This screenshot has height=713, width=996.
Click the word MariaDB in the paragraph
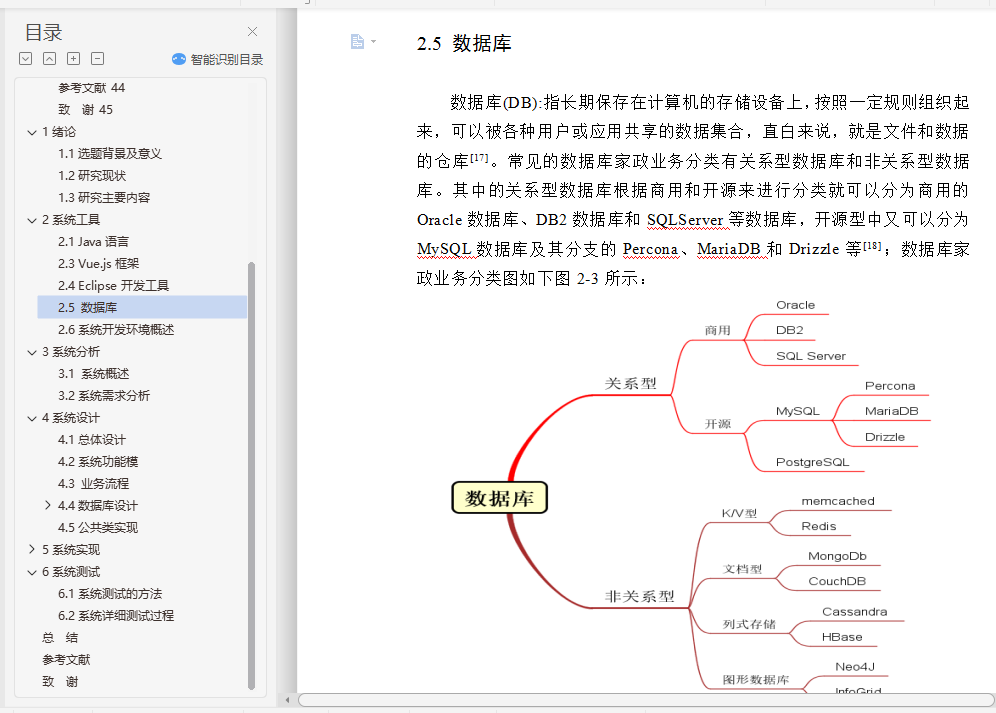(729, 249)
